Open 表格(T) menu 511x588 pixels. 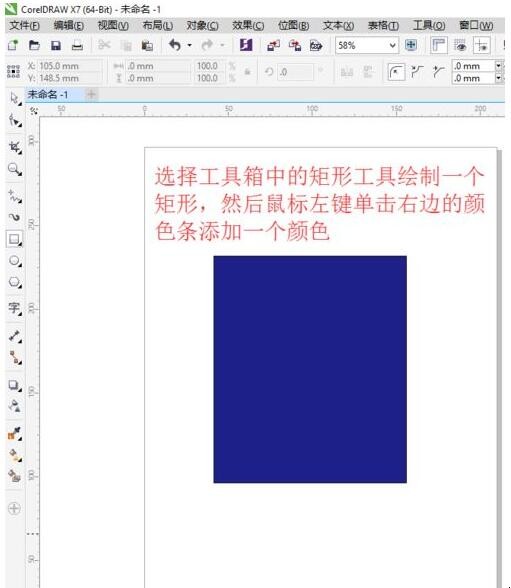384,26
